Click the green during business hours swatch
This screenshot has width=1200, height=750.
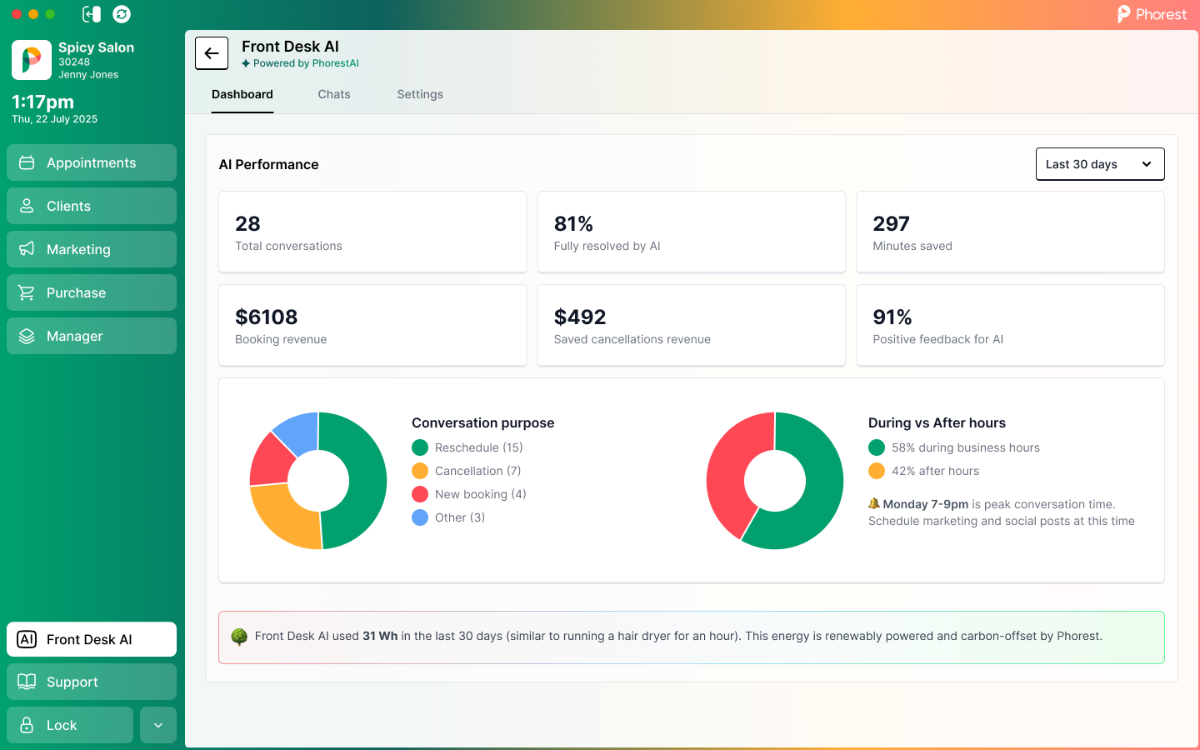click(877, 448)
